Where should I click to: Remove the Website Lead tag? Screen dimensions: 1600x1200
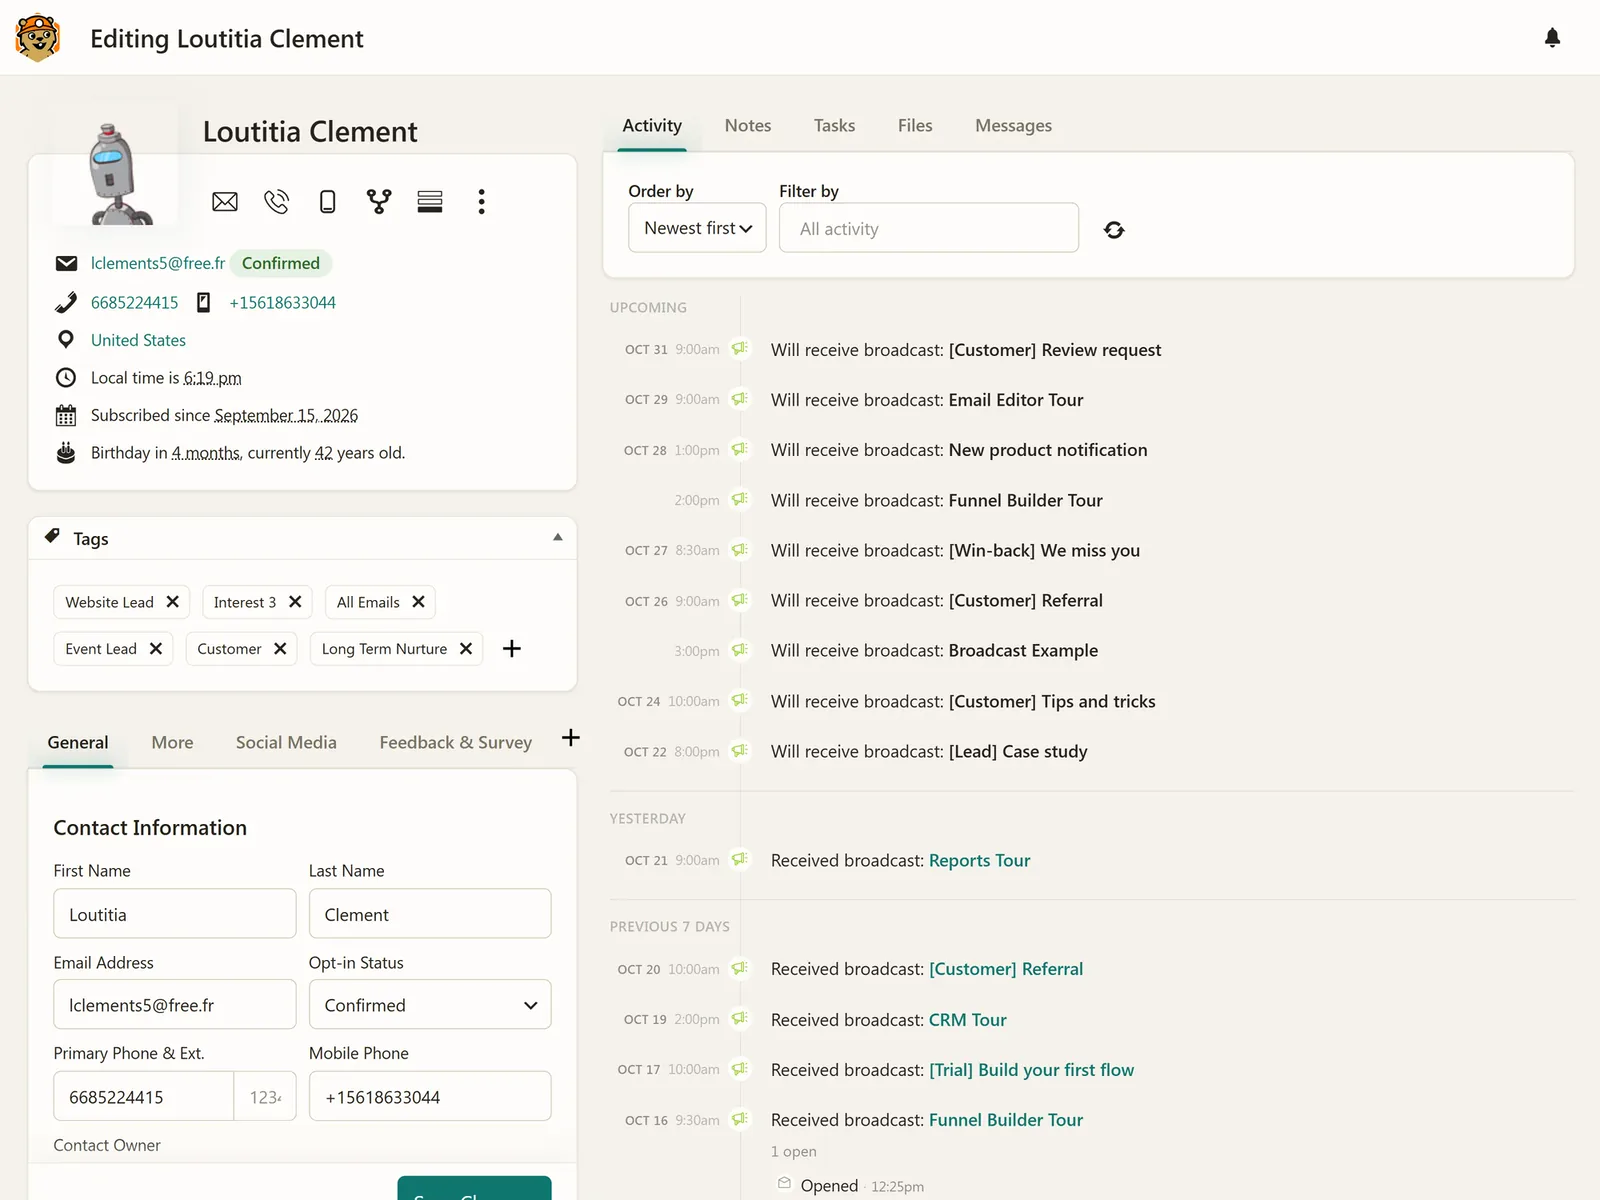(x=172, y=602)
